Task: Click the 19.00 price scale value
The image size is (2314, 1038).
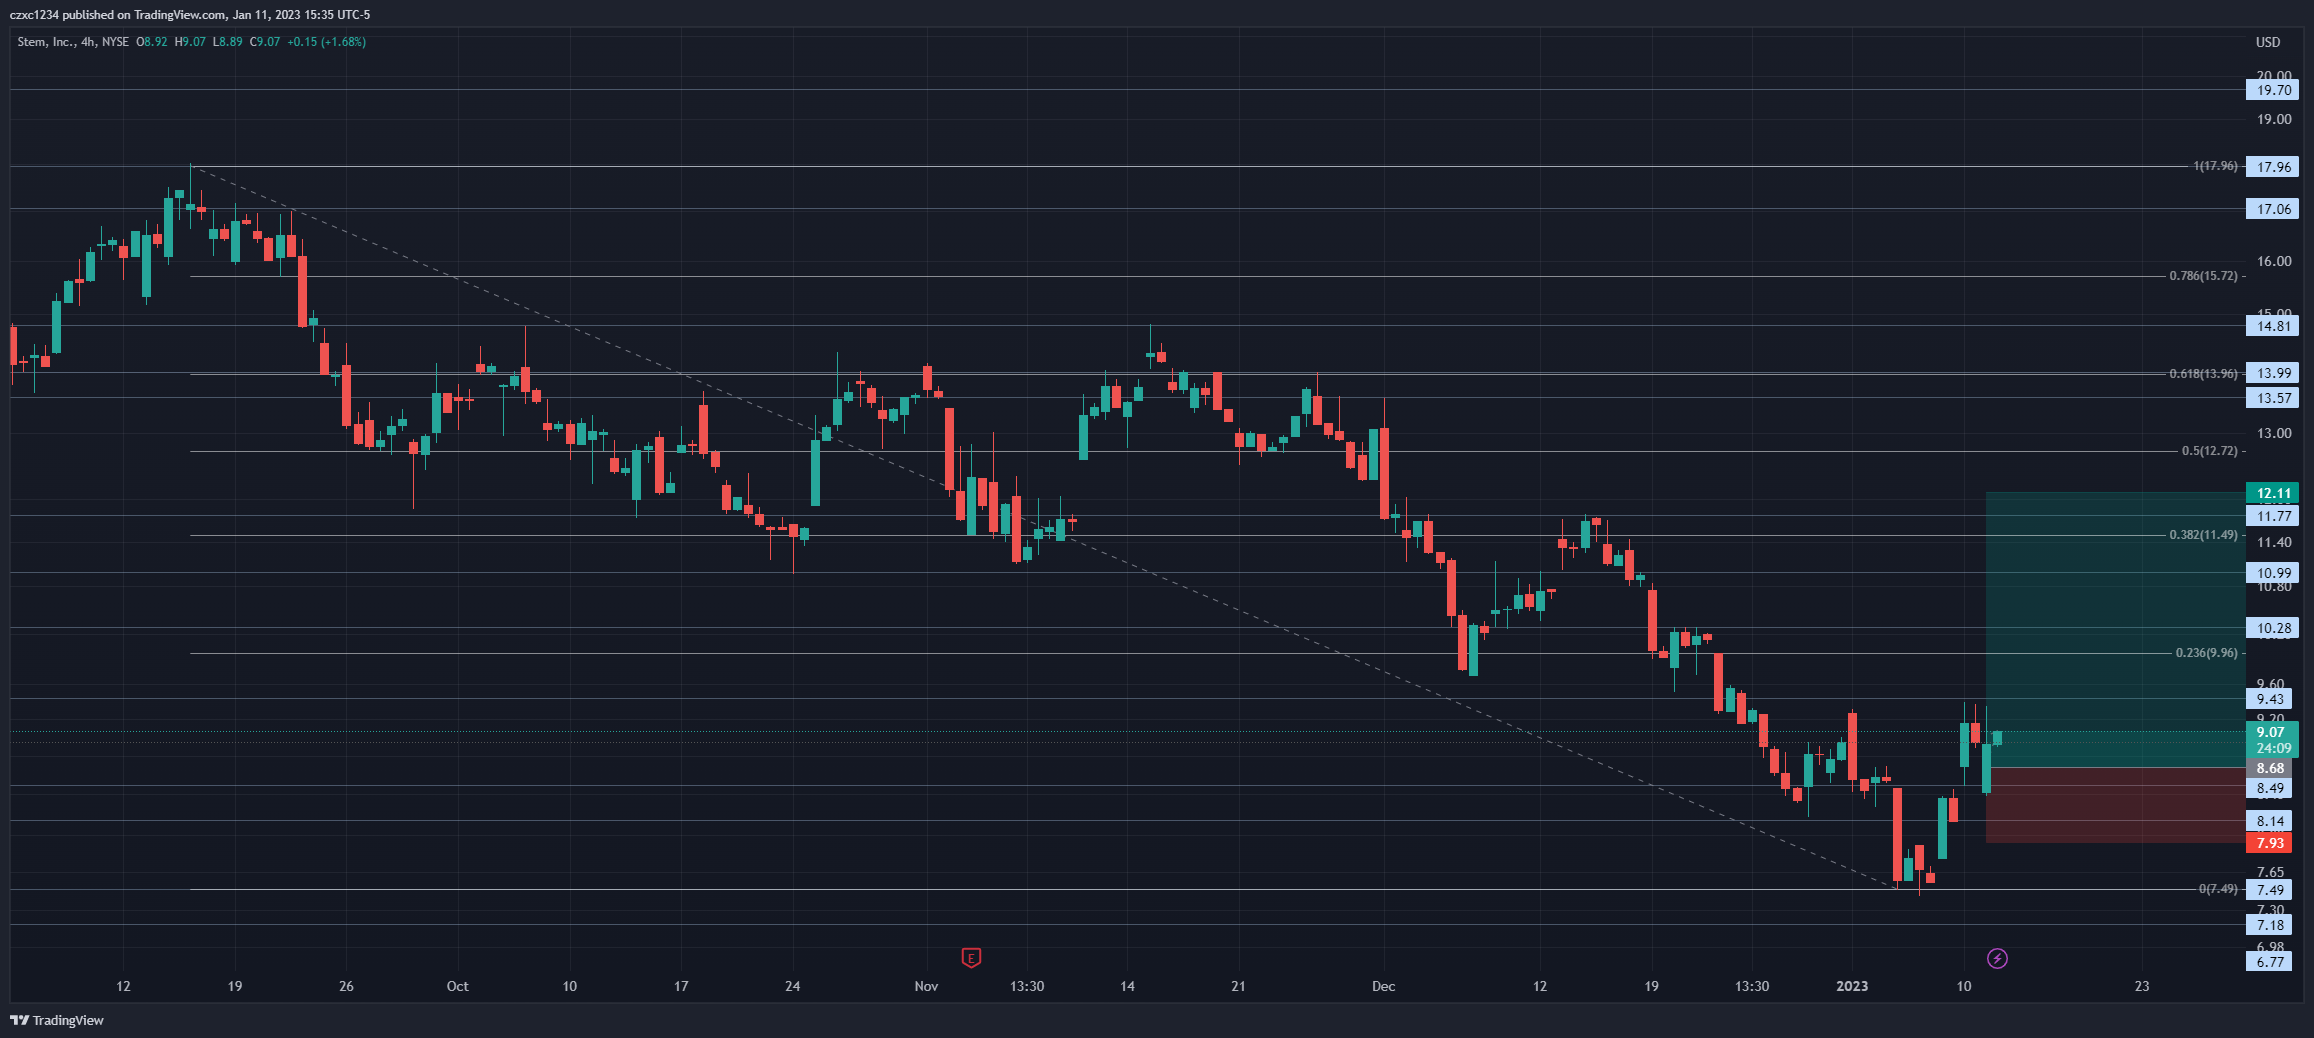Action: click(x=2274, y=119)
